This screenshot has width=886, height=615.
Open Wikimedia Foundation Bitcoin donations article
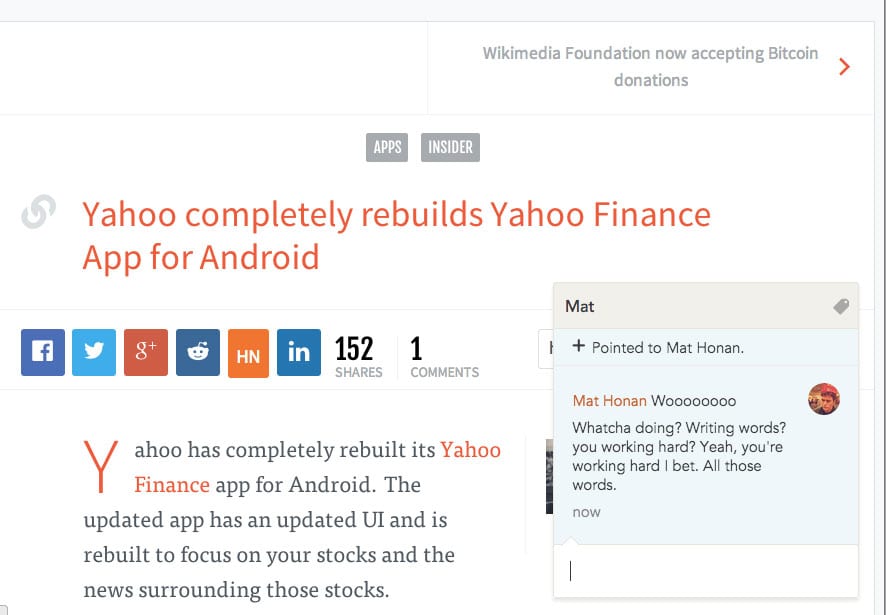650,67
